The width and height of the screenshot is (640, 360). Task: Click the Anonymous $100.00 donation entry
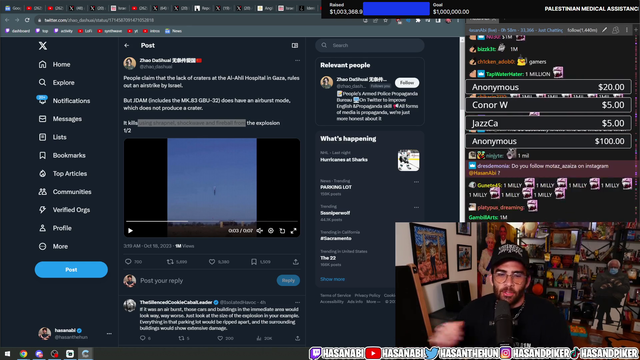[x=548, y=141]
